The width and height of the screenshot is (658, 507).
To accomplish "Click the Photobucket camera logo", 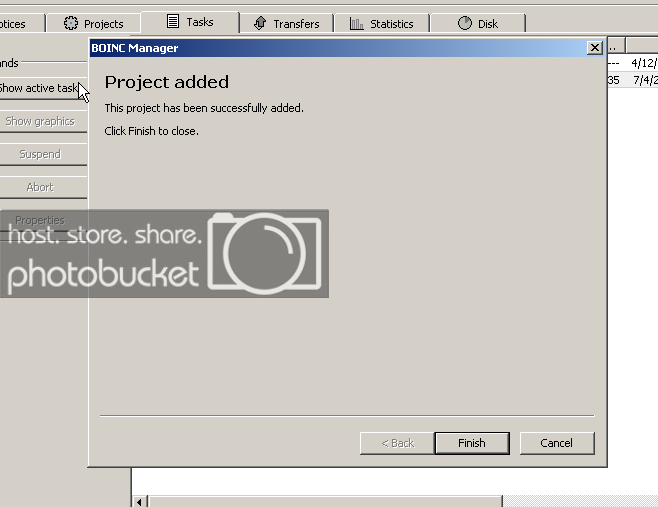I will [x=267, y=252].
